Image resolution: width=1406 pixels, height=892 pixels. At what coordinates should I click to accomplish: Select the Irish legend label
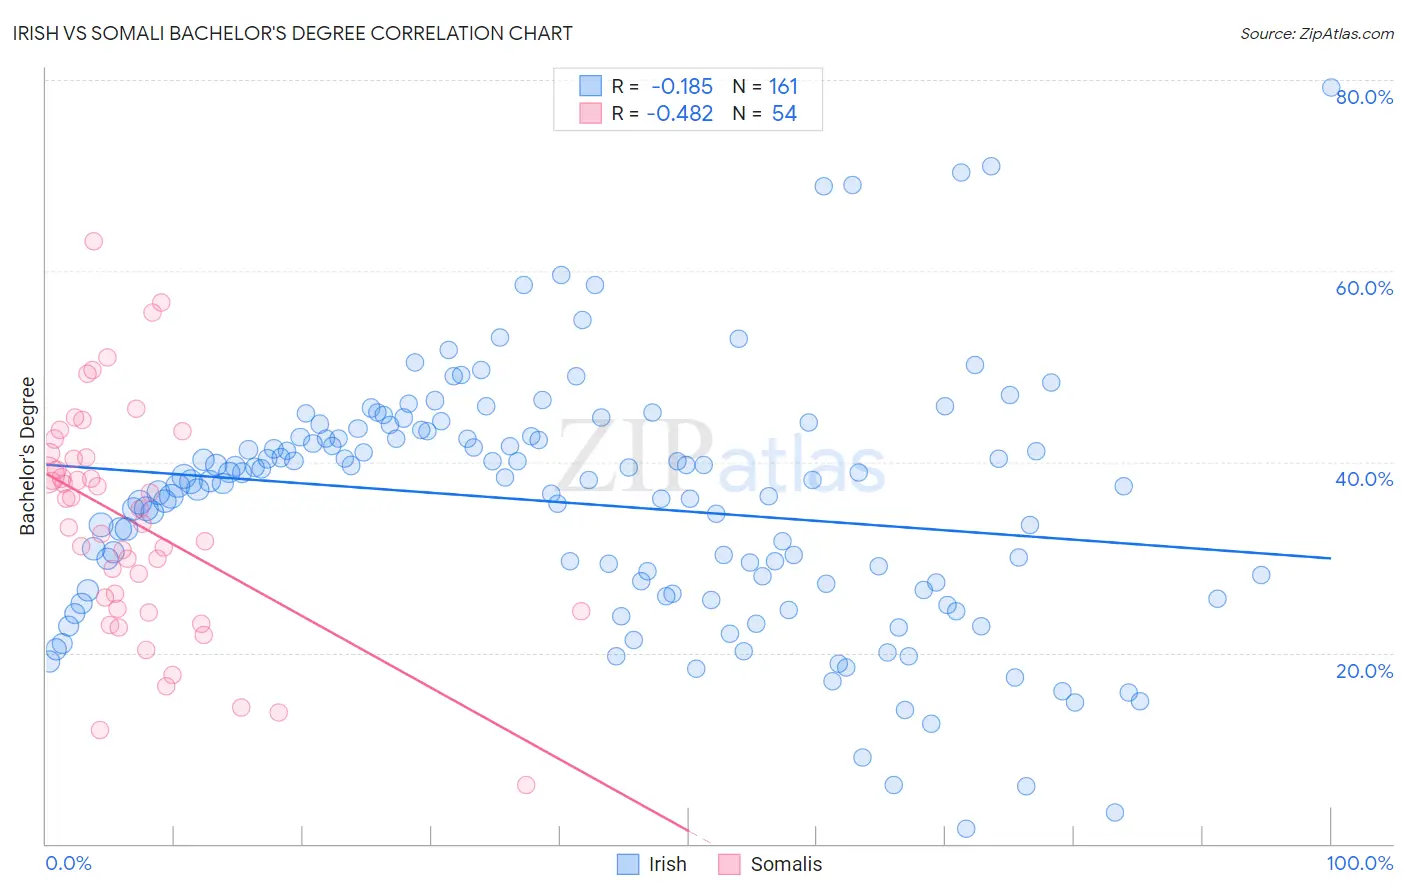[667, 864]
